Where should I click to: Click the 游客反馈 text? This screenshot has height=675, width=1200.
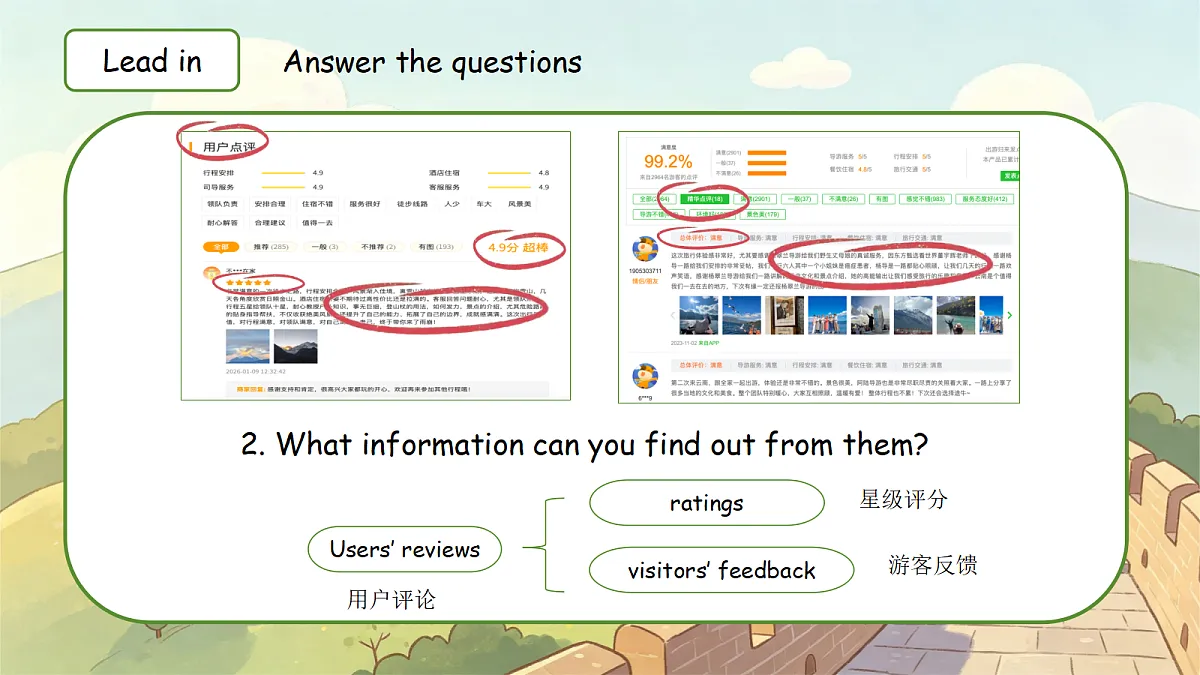pyautogui.click(x=933, y=565)
